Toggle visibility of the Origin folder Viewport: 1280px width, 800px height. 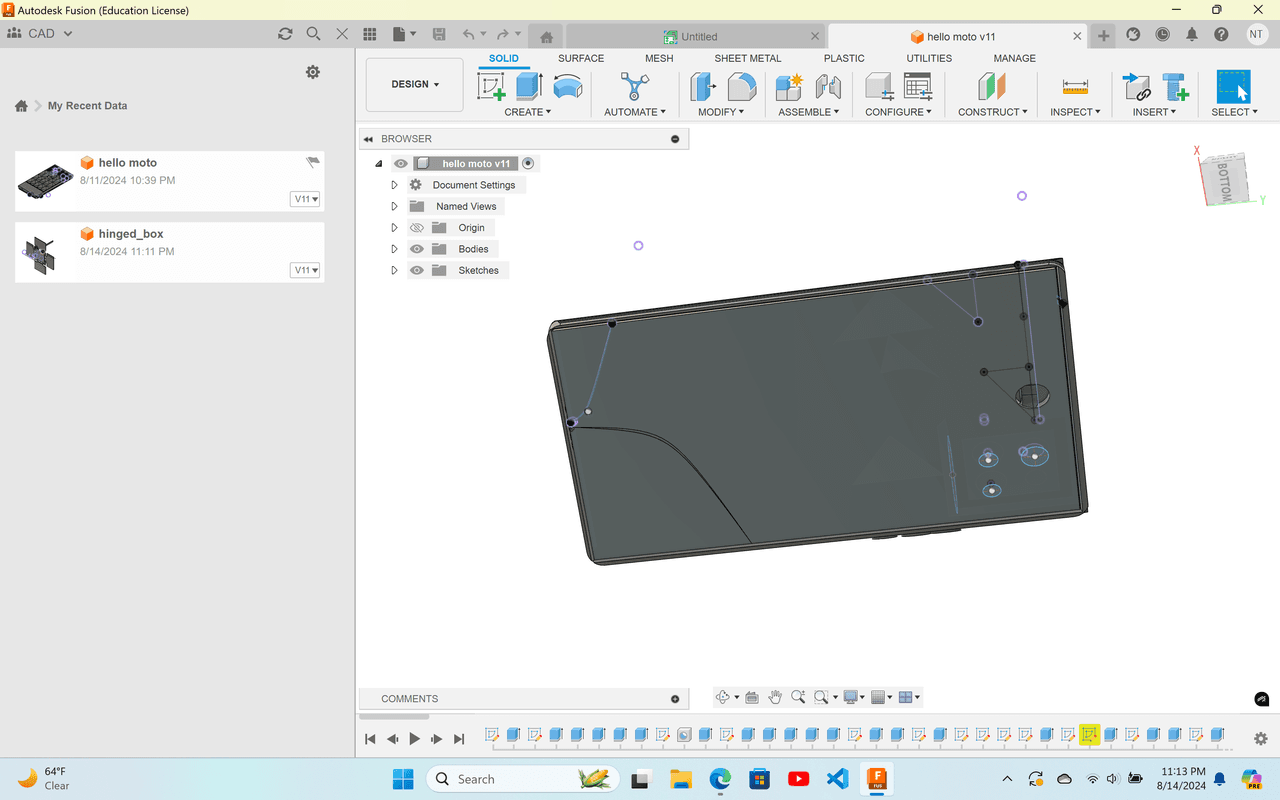tap(417, 228)
